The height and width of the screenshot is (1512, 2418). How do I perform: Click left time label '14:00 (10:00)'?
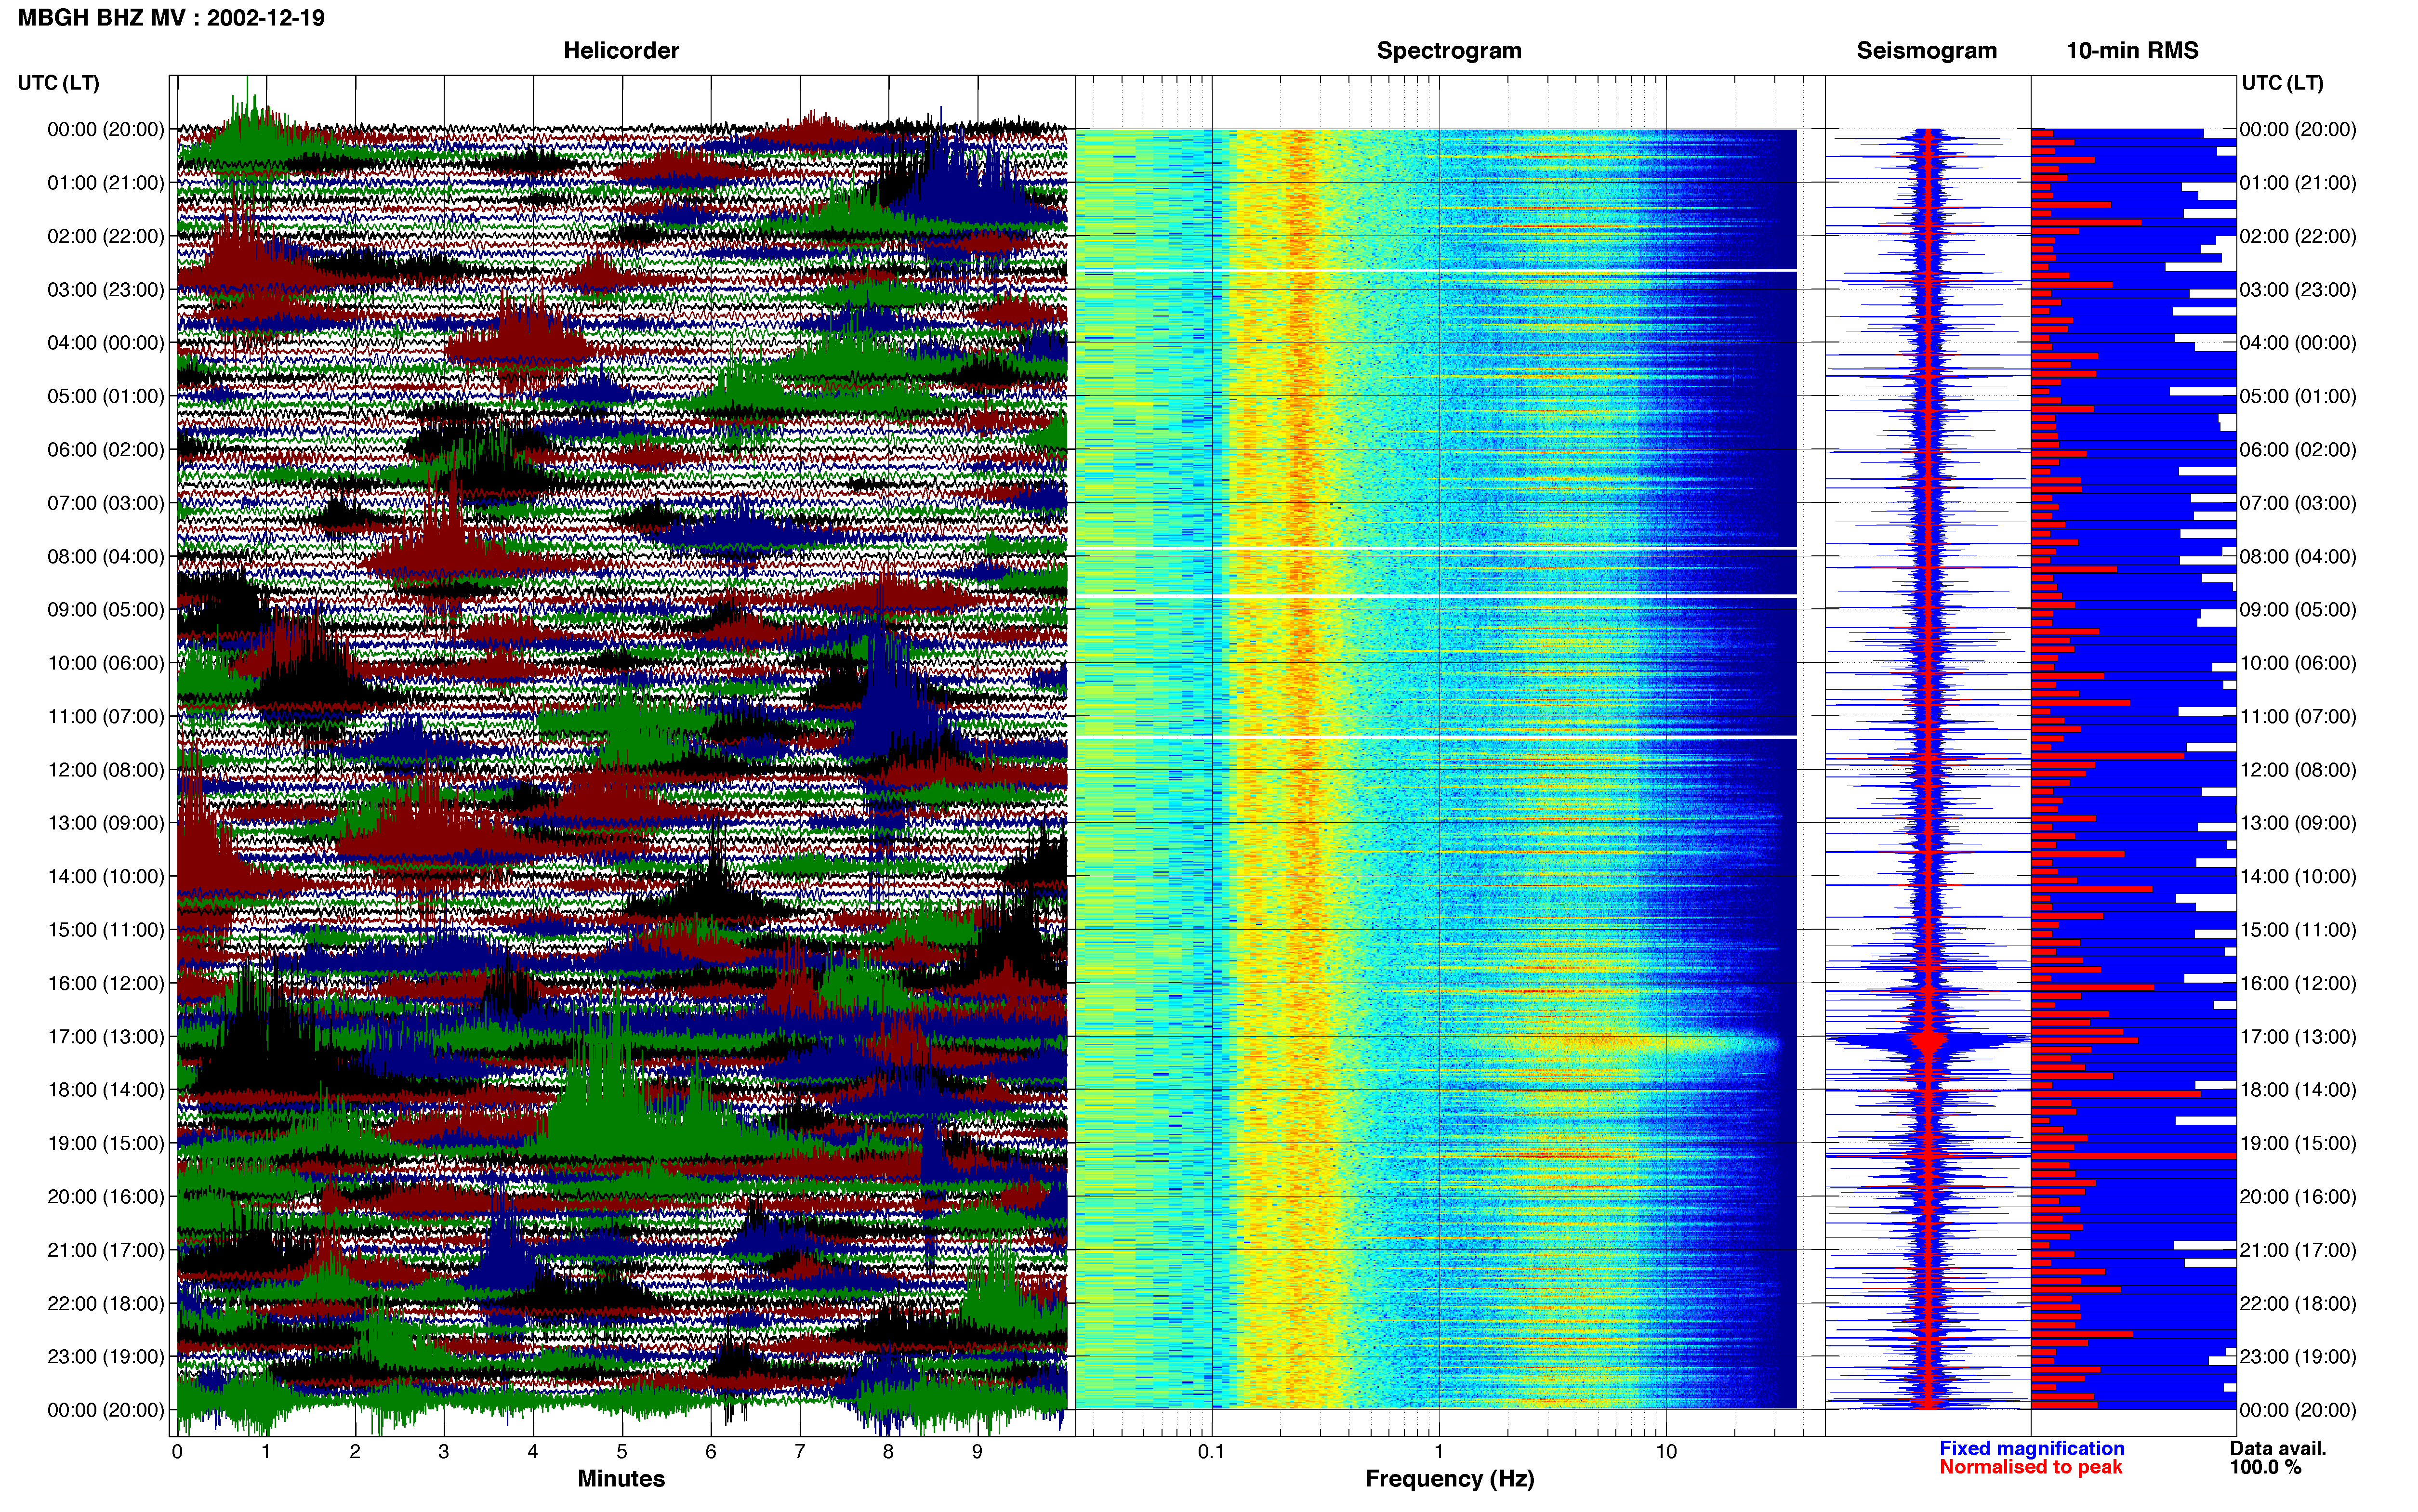[x=106, y=877]
